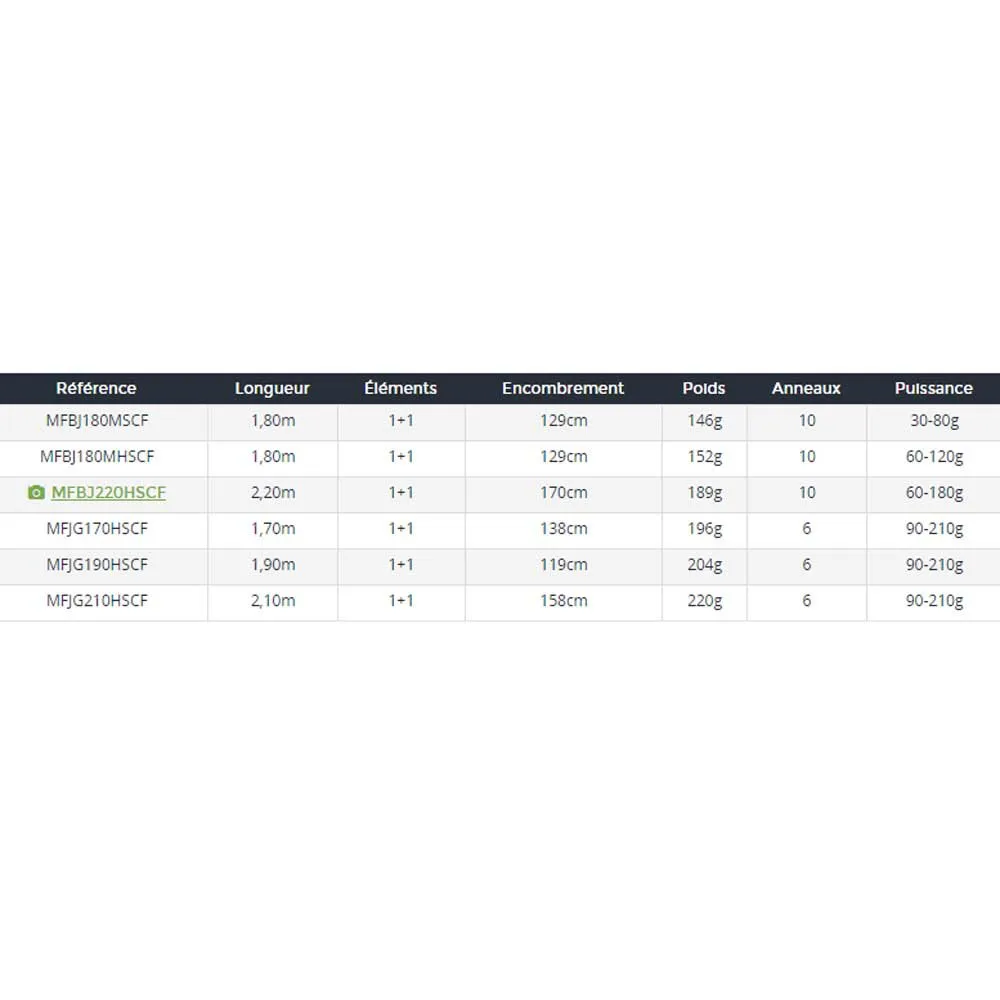Click the MFJG170HSCF reference cell
This screenshot has width=1000, height=1000.
[97, 529]
